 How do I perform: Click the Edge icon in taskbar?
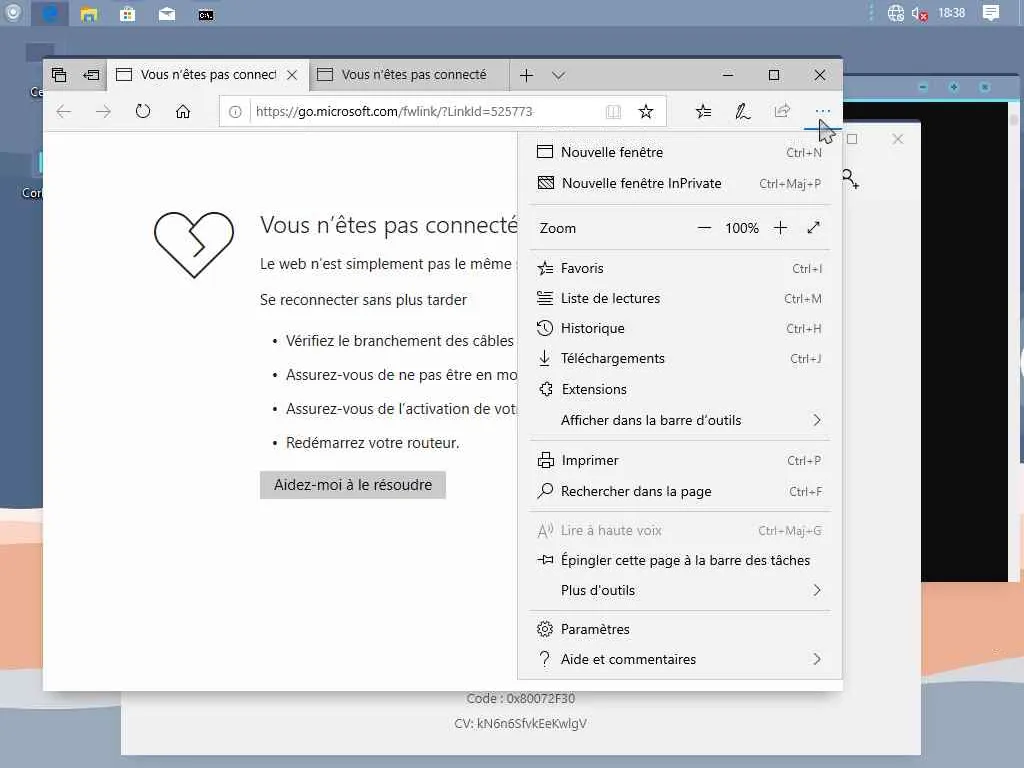50,14
